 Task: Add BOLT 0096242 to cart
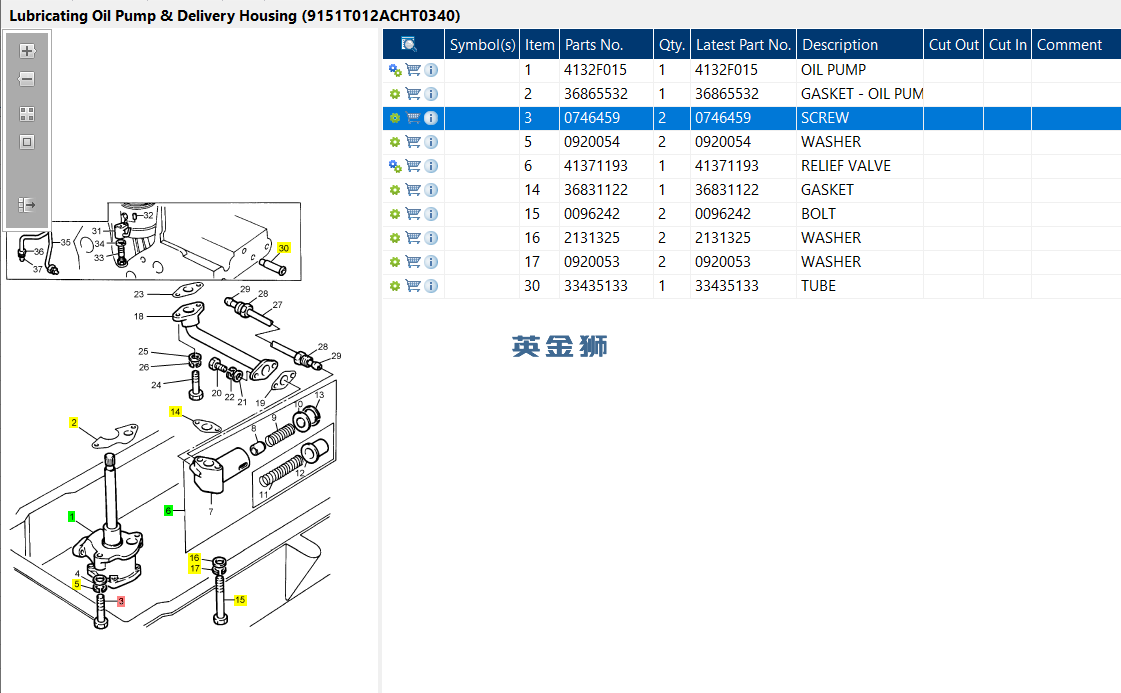click(413, 214)
